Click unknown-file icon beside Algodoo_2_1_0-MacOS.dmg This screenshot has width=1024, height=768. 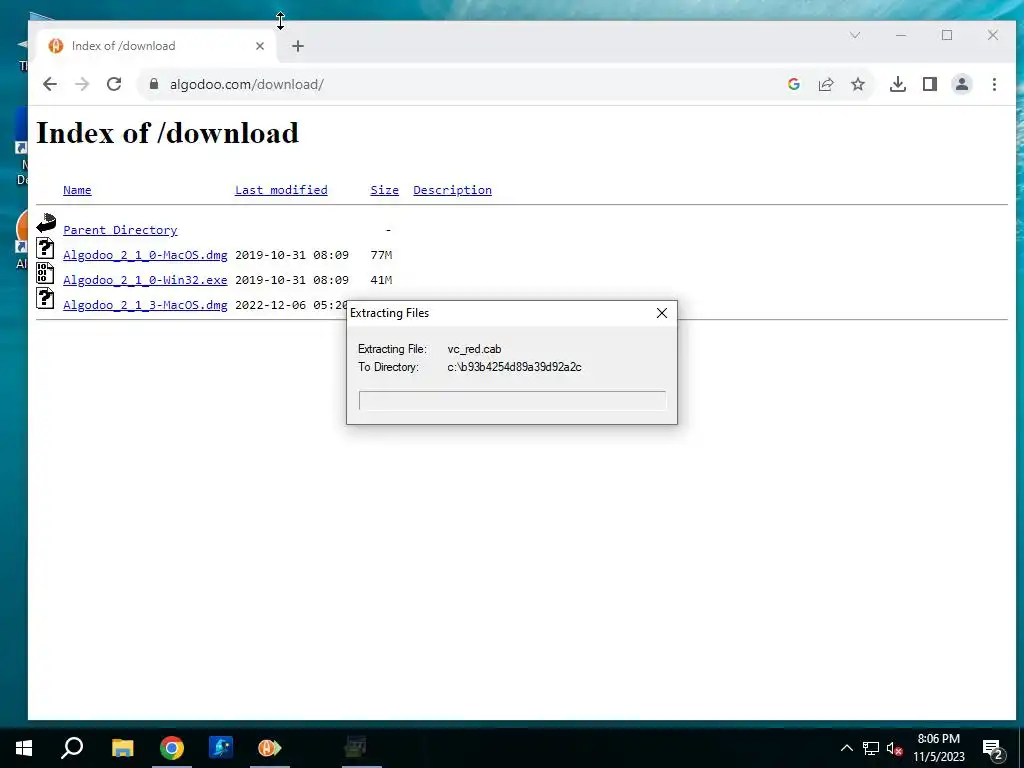pos(45,248)
